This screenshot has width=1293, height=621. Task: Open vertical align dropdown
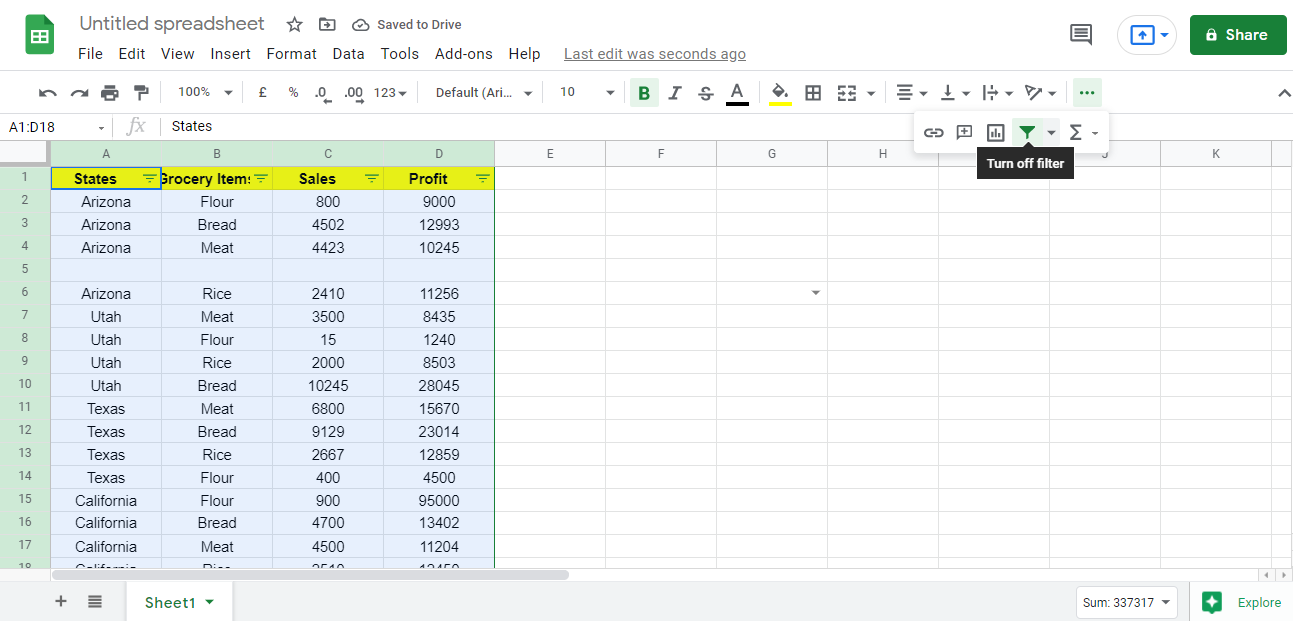point(955,93)
